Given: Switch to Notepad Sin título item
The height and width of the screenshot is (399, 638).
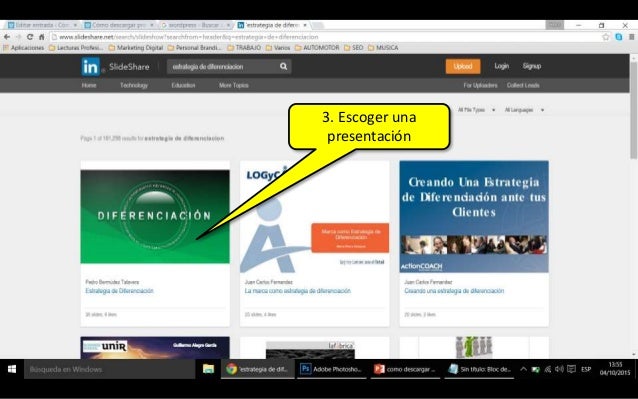Looking at the screenshot, I should pyautogui.click(x=479, y=369).
